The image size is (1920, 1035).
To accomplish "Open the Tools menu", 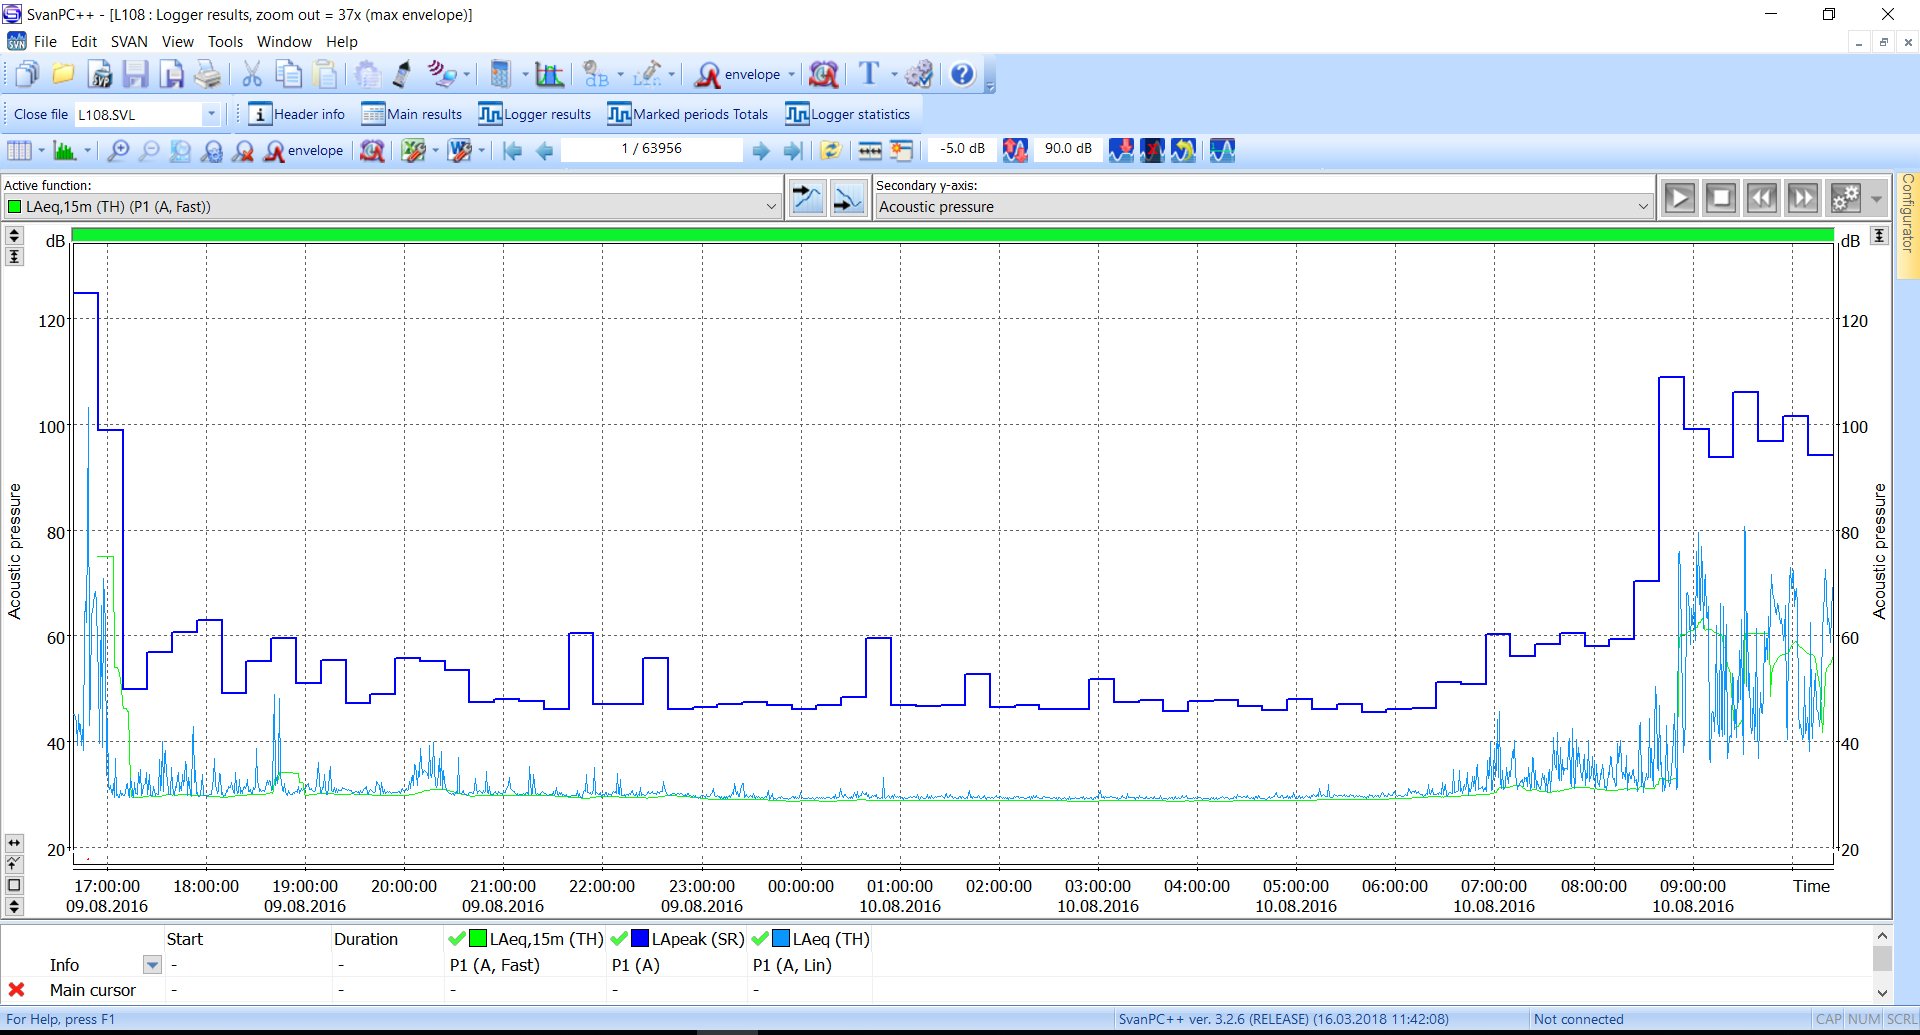I will point(225,42).
